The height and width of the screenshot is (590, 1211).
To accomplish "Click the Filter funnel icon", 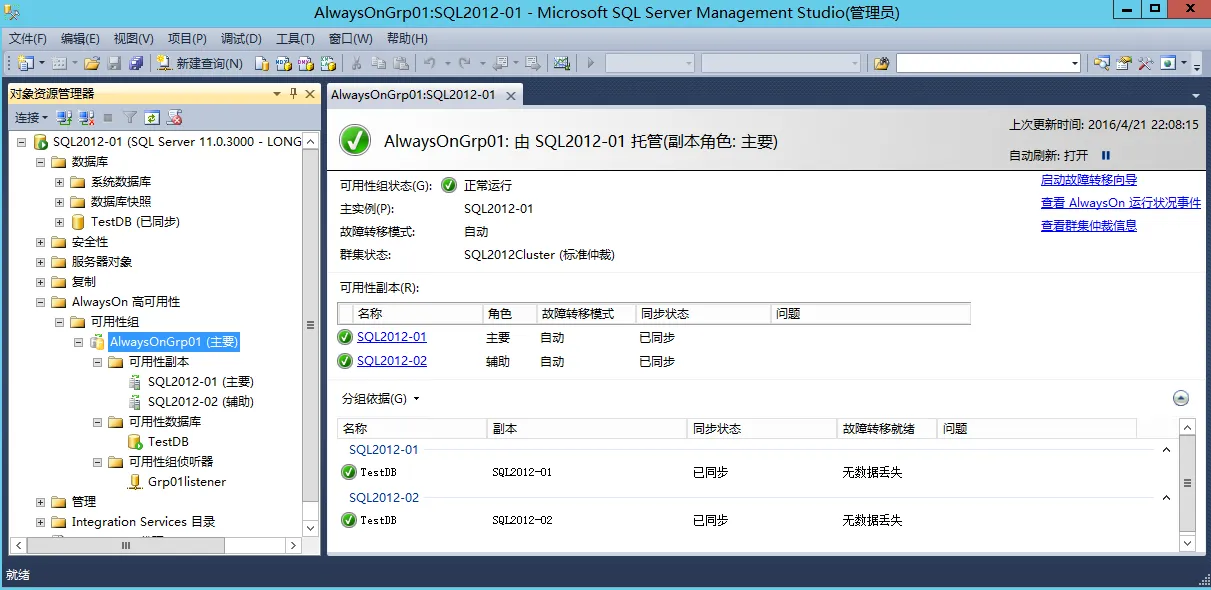I will 129,117.
